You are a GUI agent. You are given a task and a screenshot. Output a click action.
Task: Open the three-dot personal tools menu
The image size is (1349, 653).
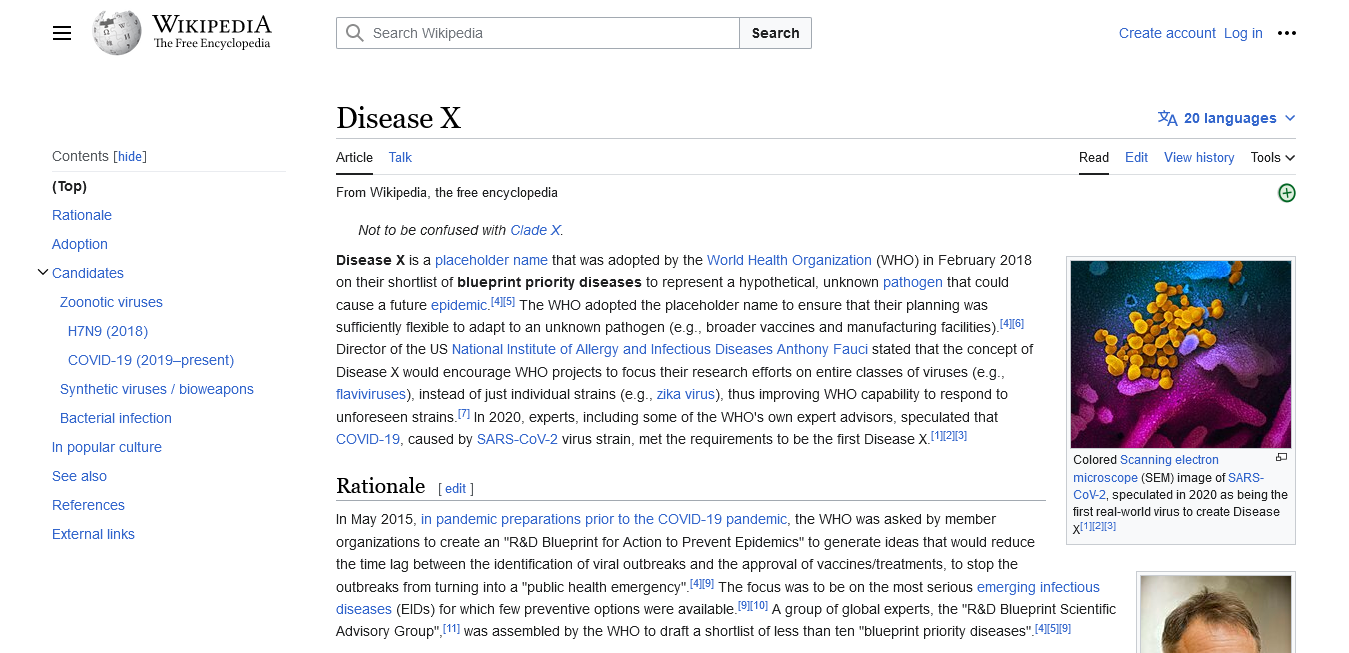[1287, 33]
